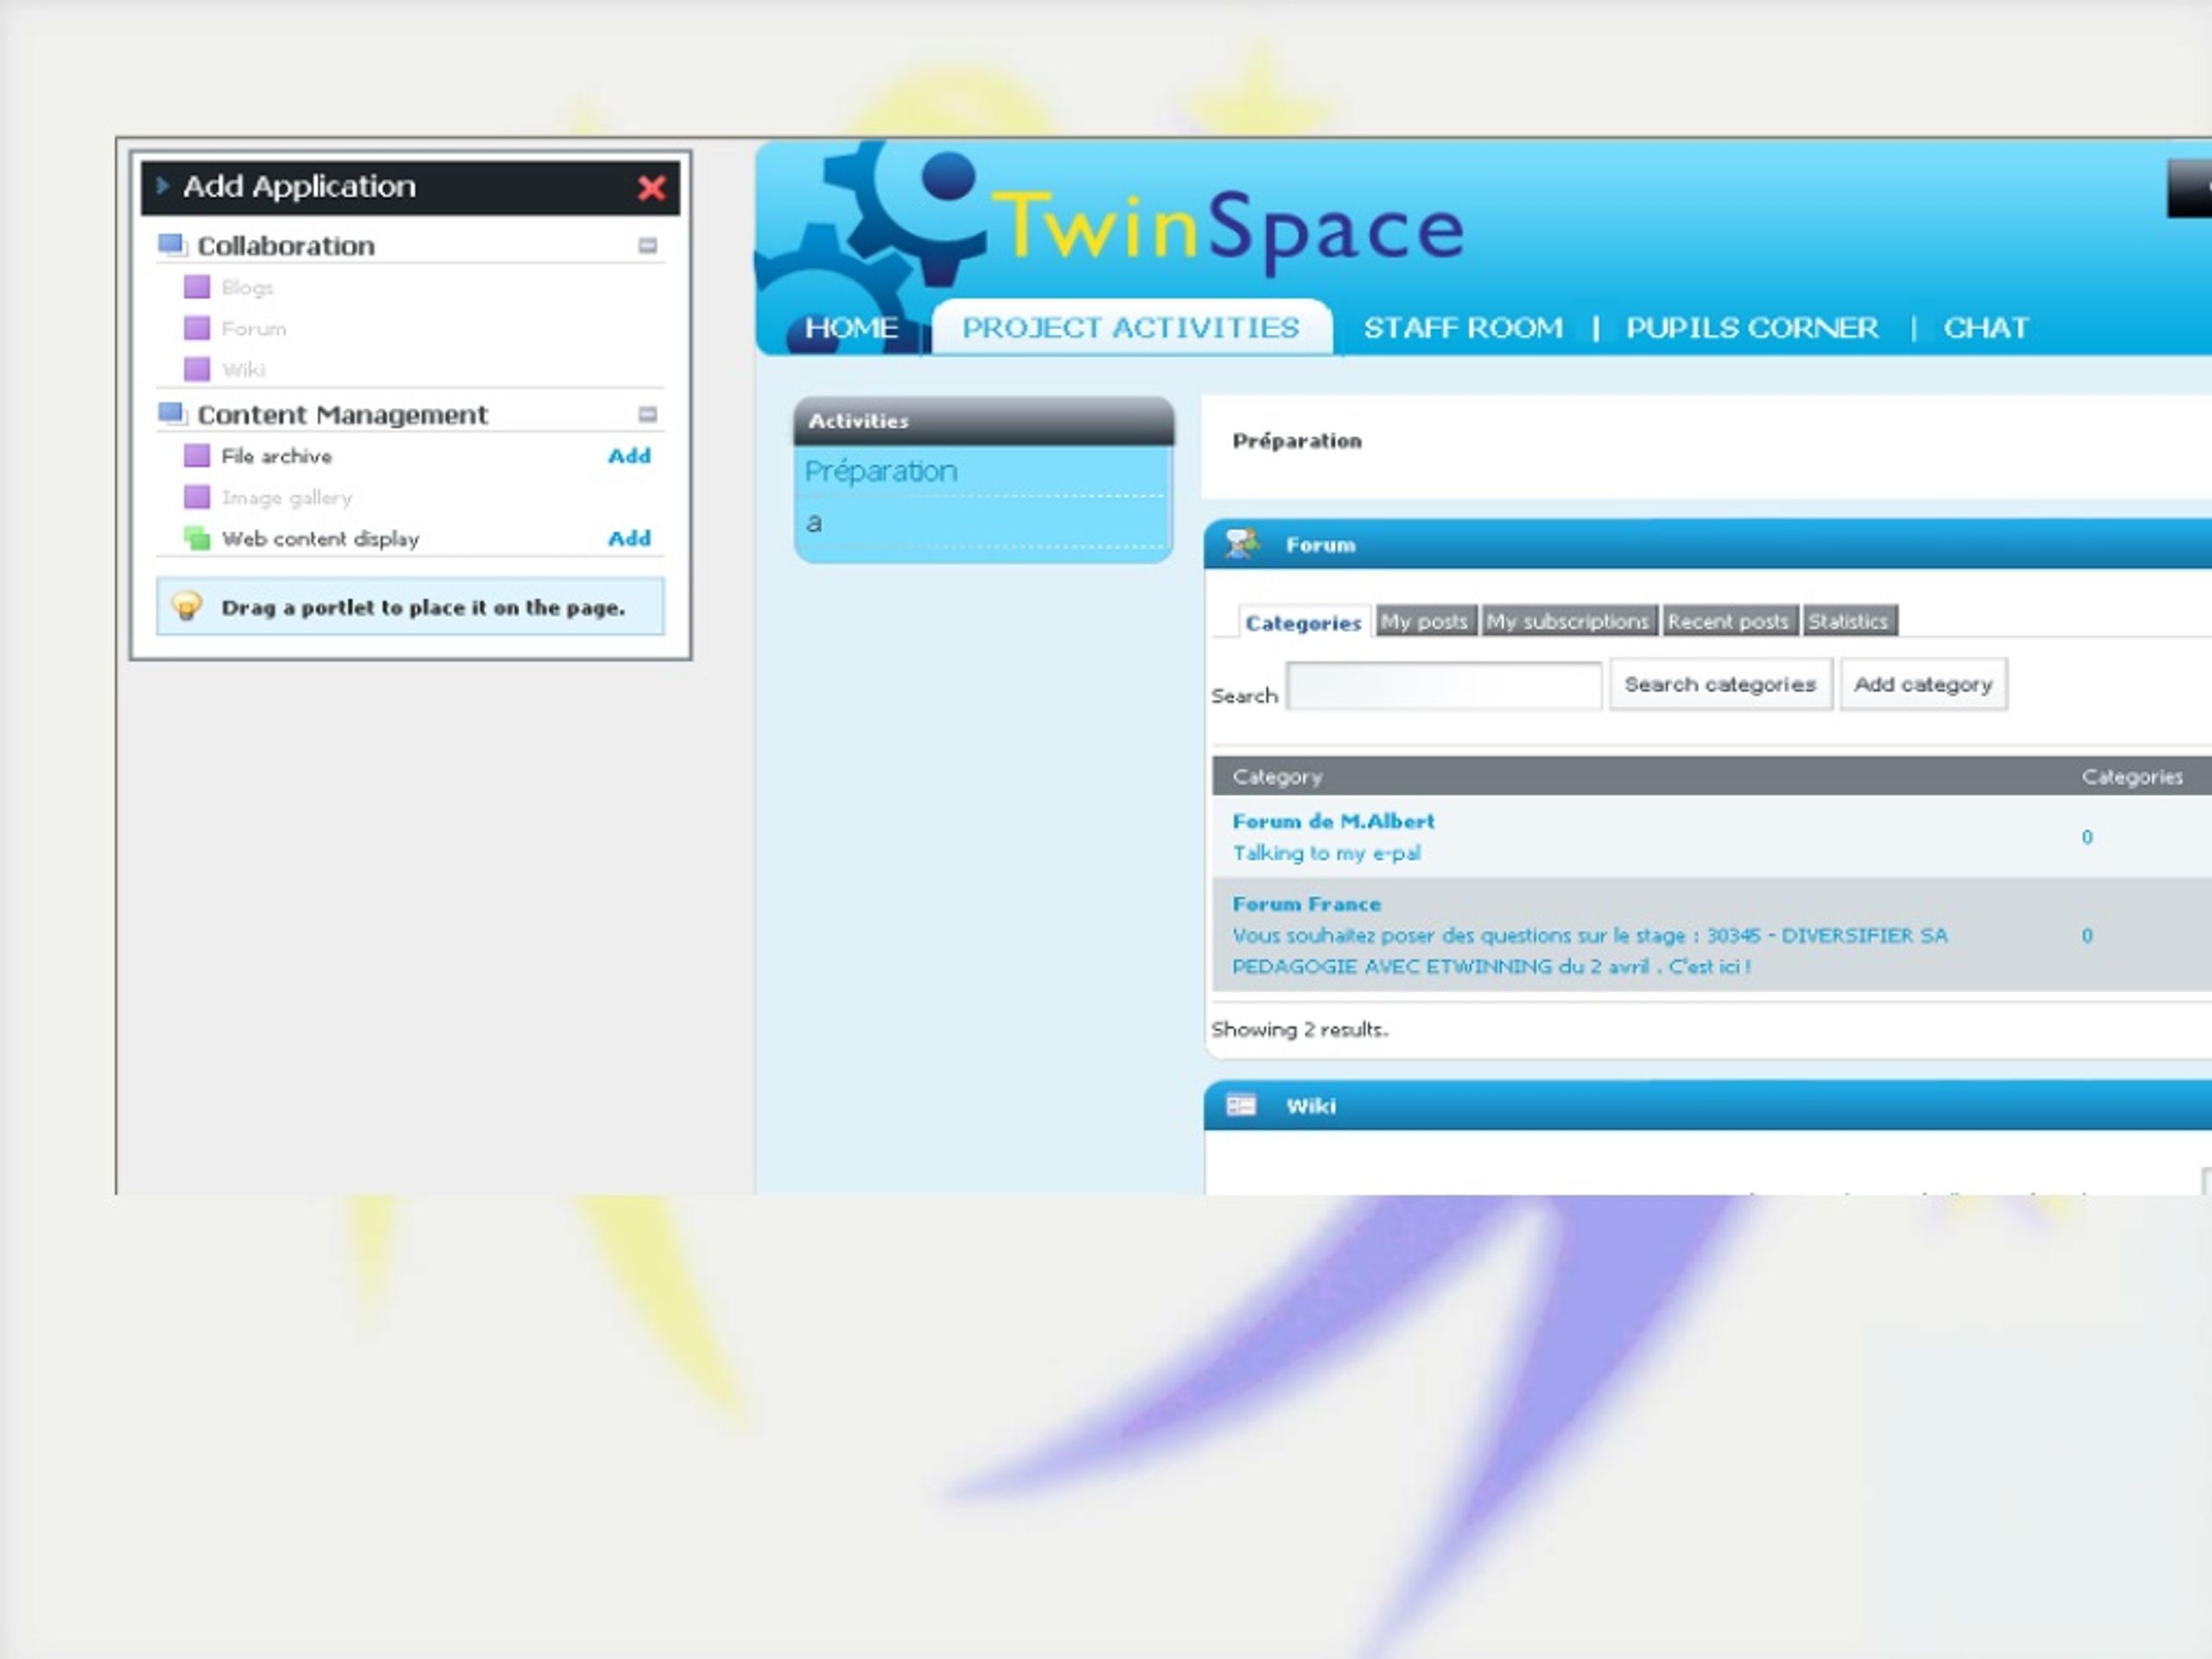Click the 'Talking to my e-pal' description
Image resolution: width=2212 pixels, height=1659 pixels.
click(x=1326, y=853)
